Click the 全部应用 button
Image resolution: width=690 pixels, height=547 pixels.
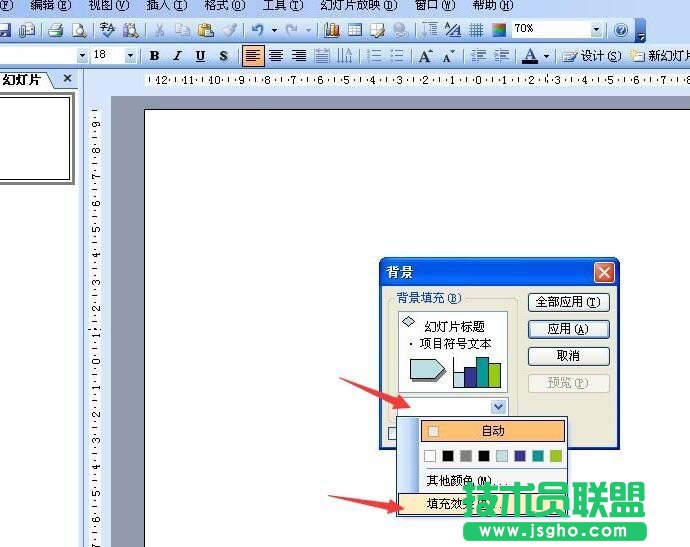(568, 302)
